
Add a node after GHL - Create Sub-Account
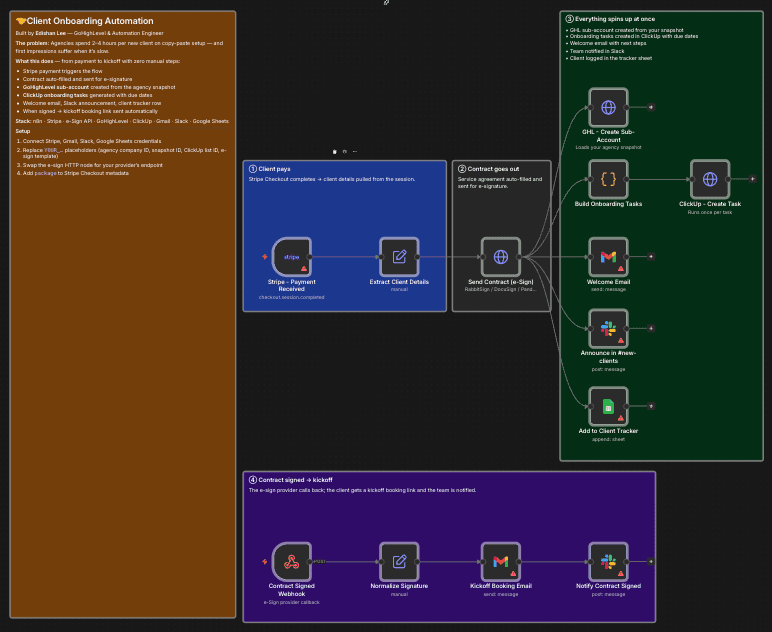pos(651,107)
